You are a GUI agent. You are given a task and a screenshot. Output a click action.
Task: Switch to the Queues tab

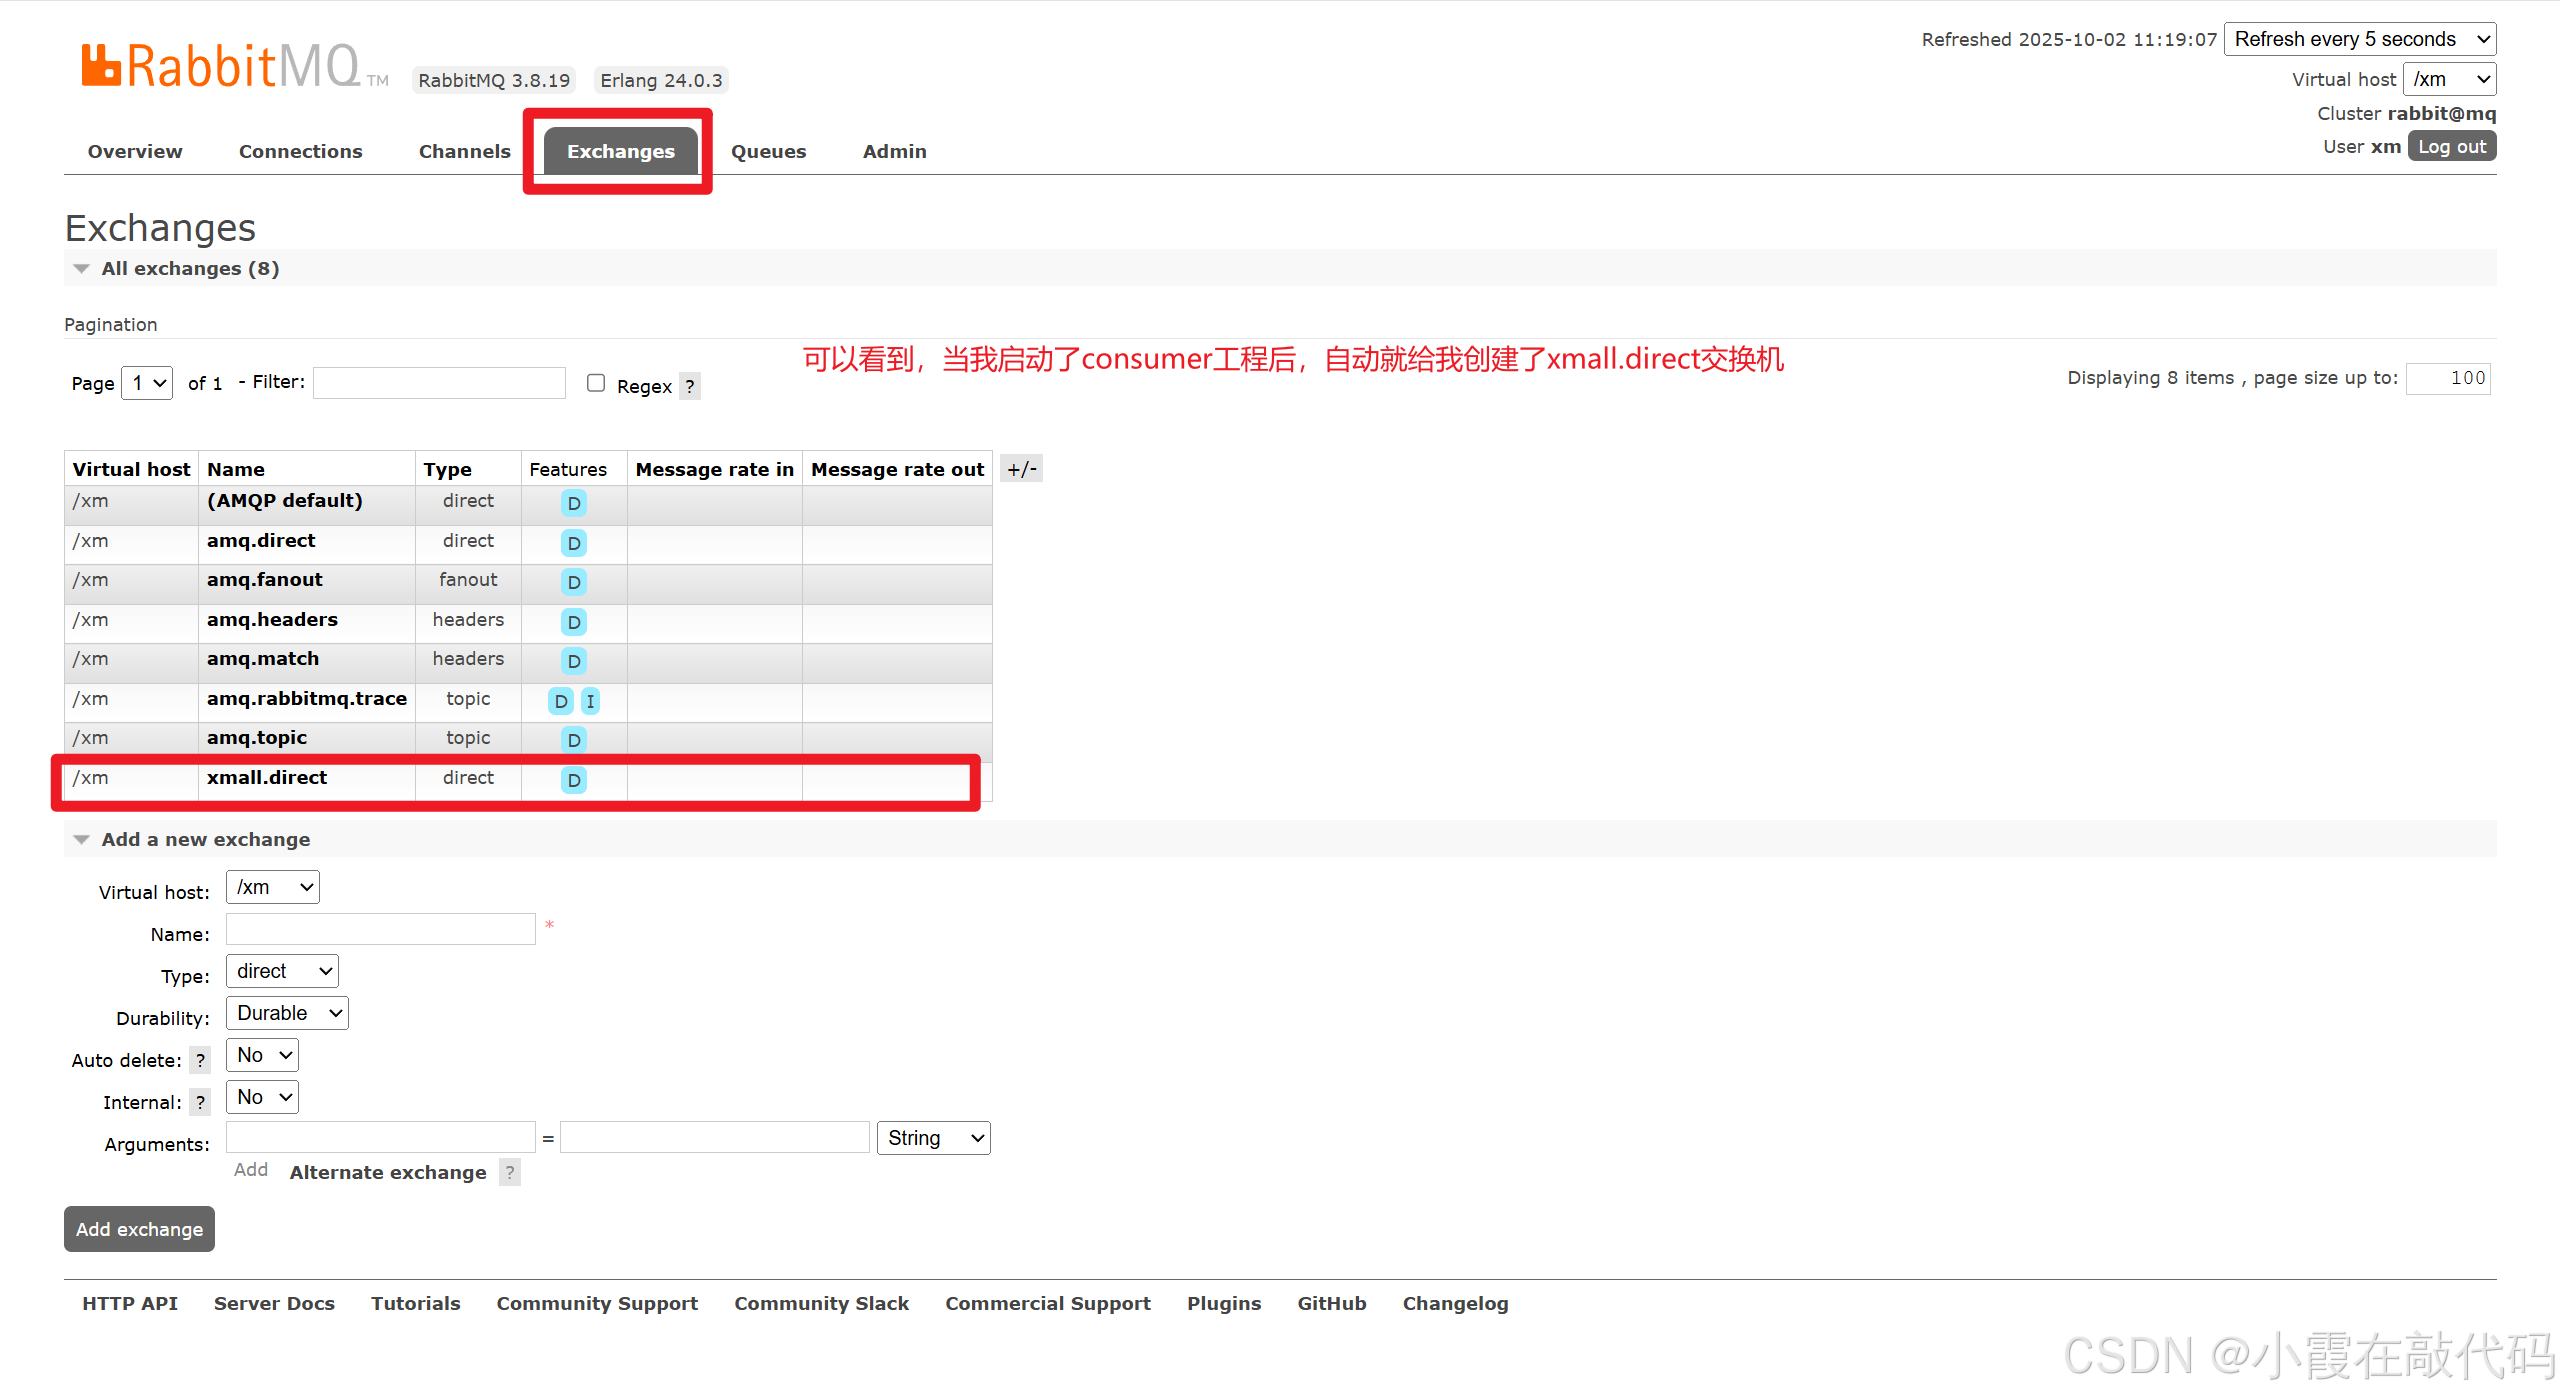click(x=768, y=151)
